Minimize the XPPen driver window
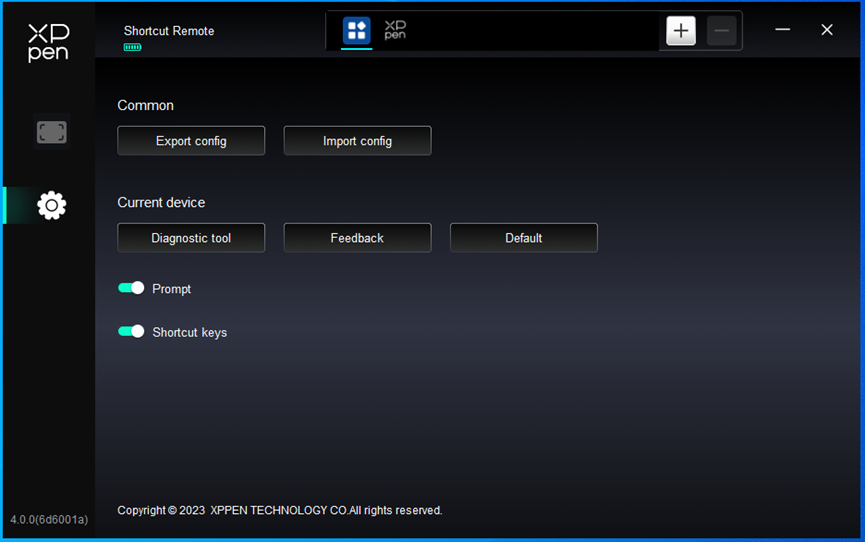 (783, 30)
